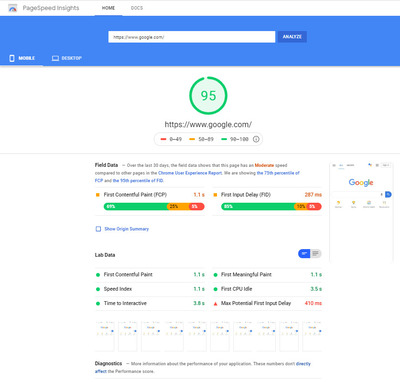The height and width of the screenshot is (382, 400).
Task: Click the 287 ms FID value
Action: tap(313, 195)
